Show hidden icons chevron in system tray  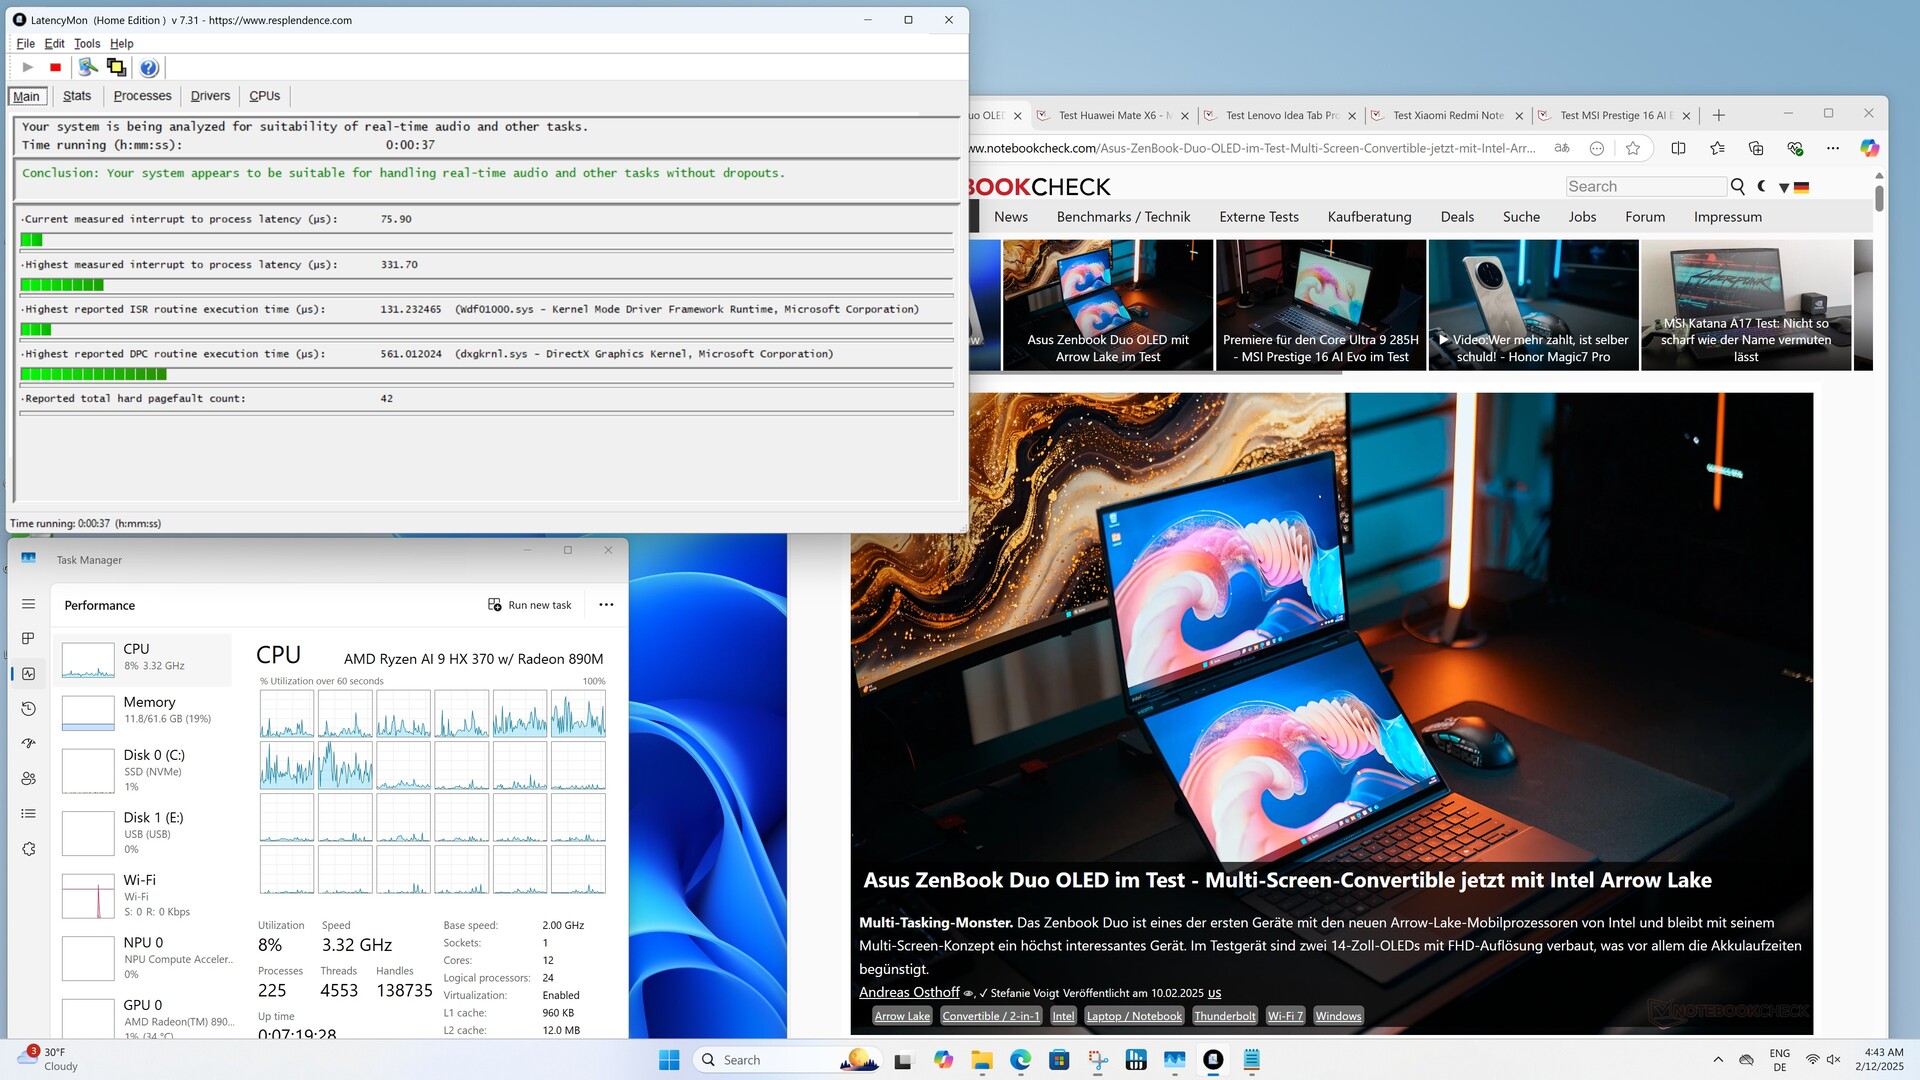tap(1718, 1060)
